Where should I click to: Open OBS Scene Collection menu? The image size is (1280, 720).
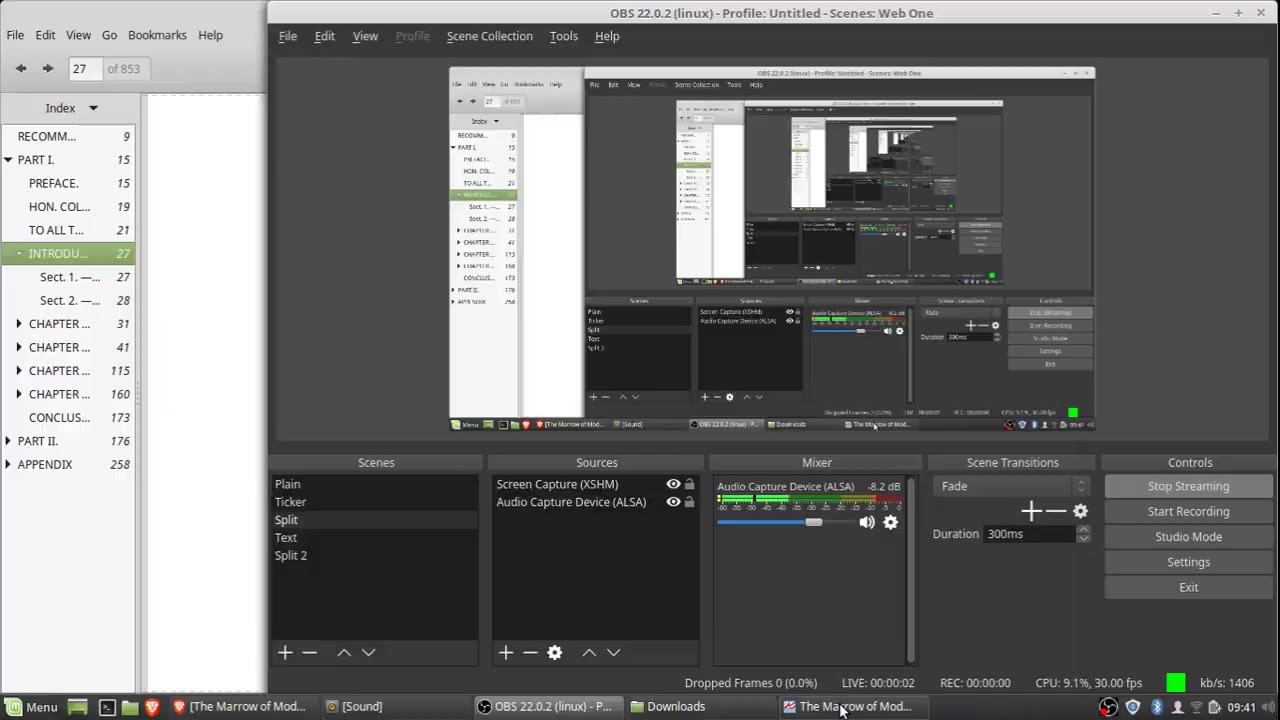click(489, 36)
